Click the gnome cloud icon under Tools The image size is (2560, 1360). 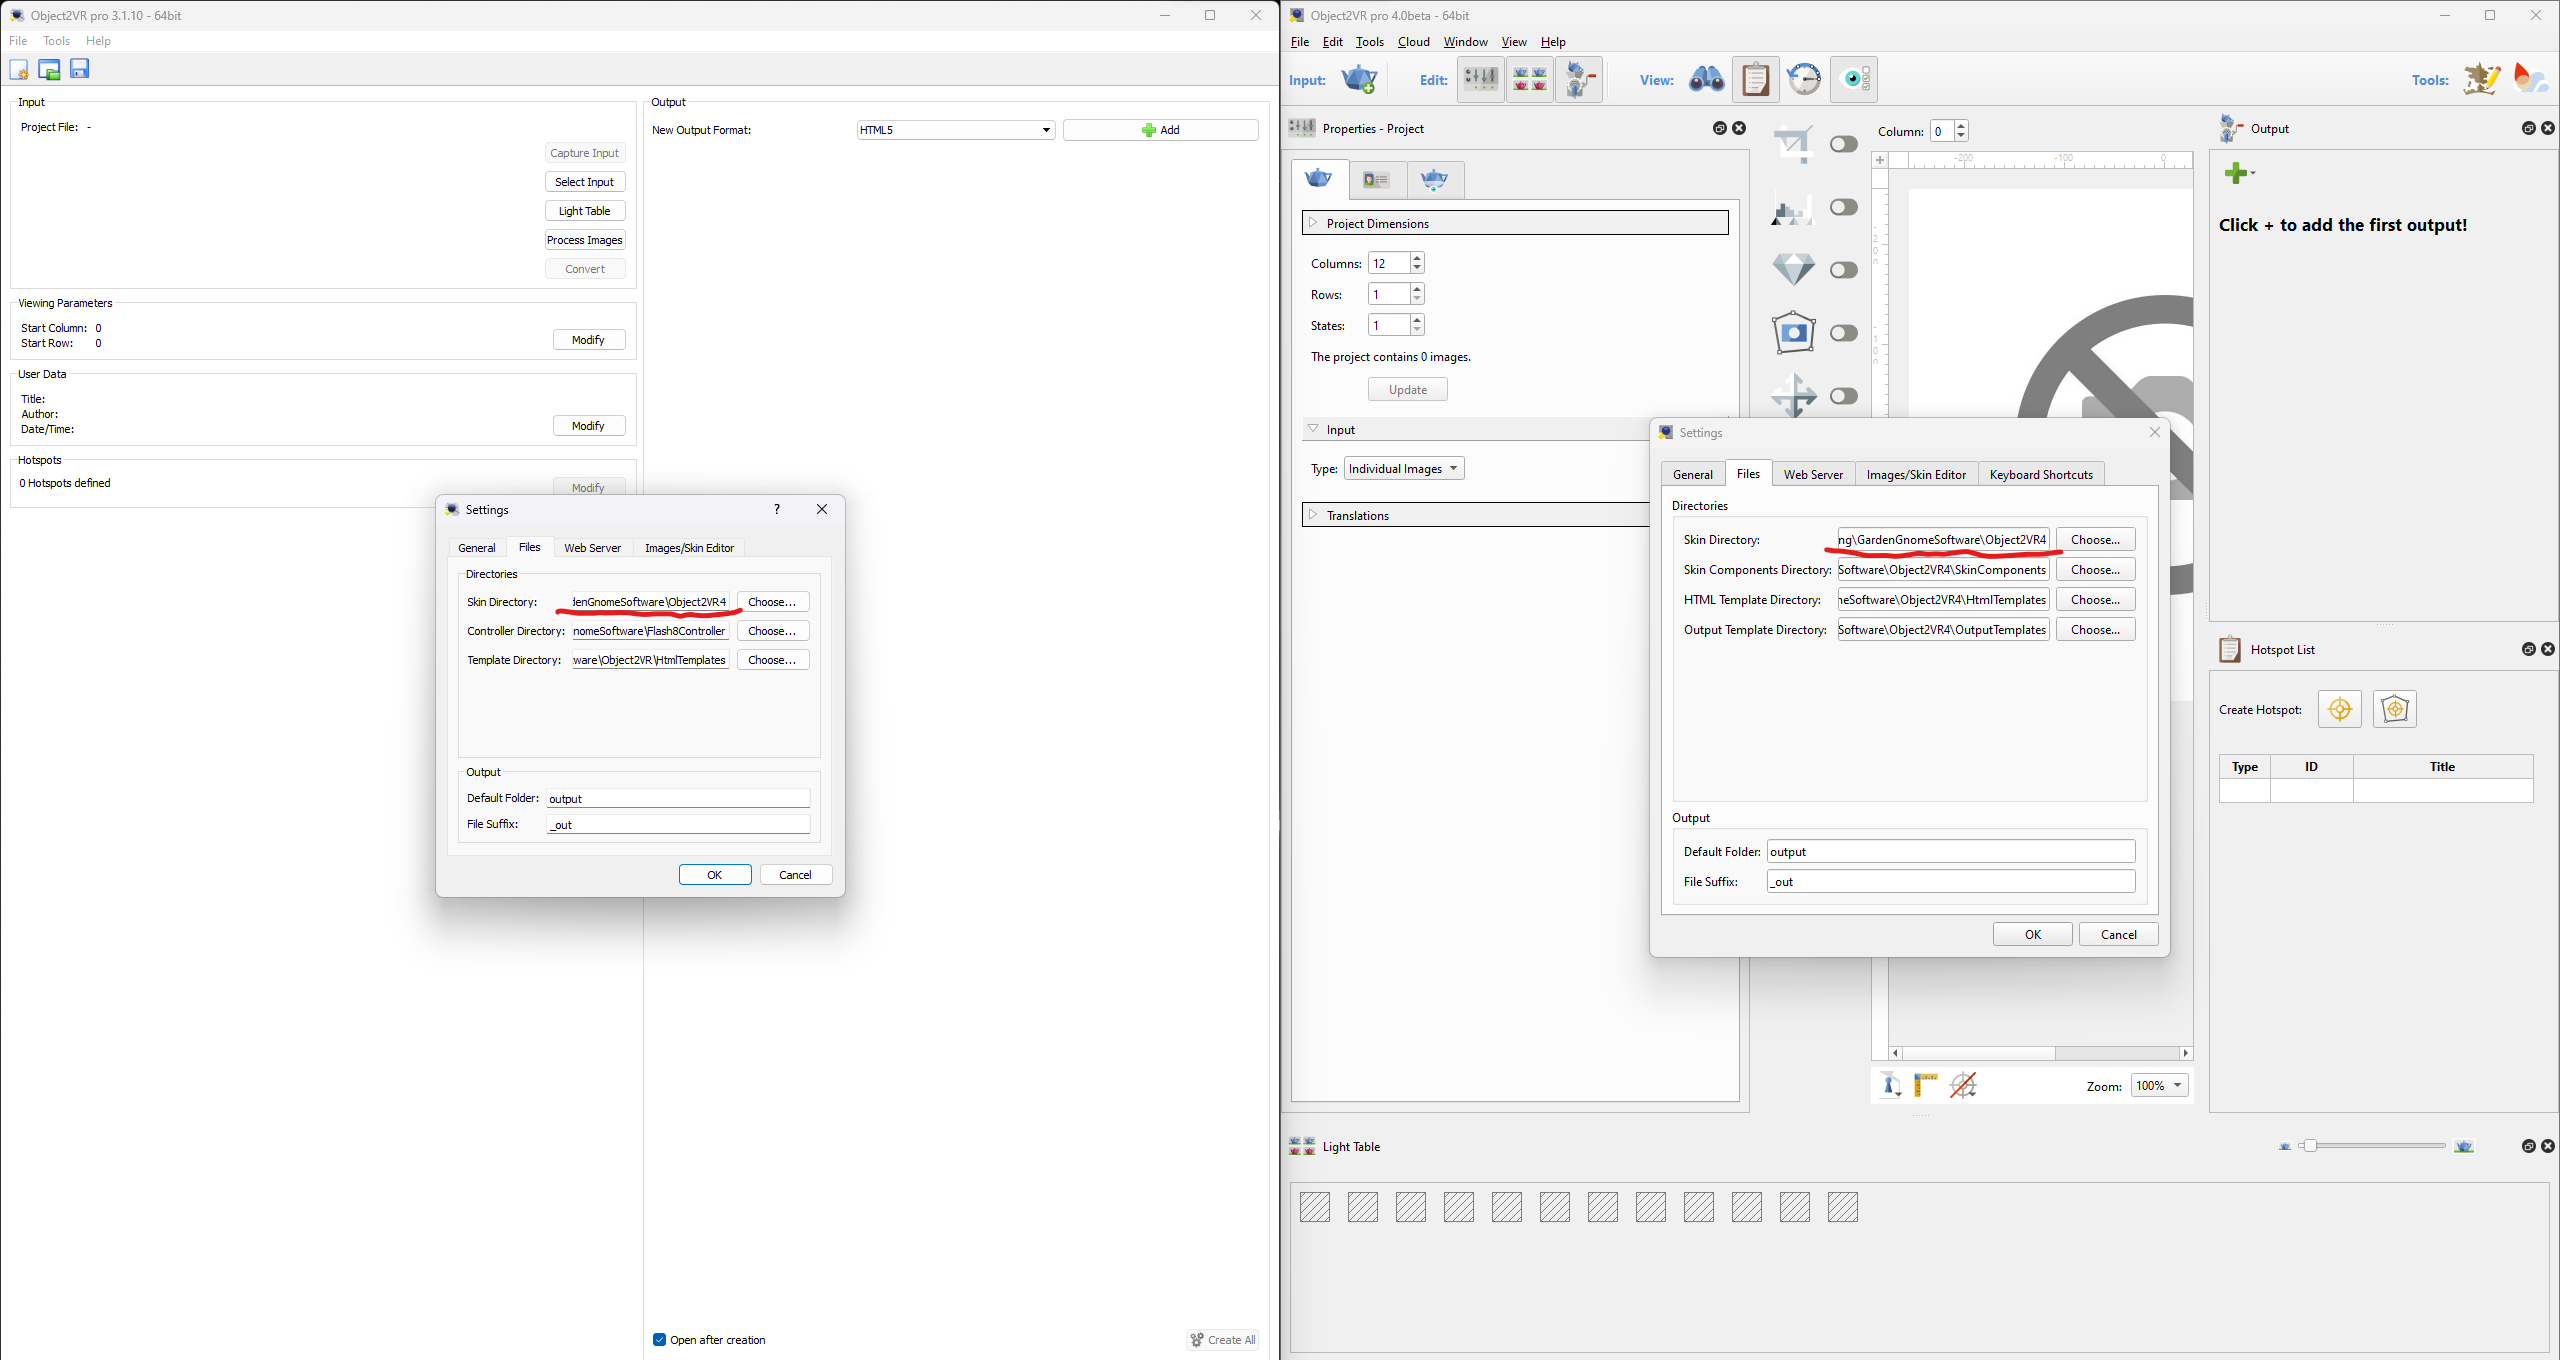tap(2531, 79)
